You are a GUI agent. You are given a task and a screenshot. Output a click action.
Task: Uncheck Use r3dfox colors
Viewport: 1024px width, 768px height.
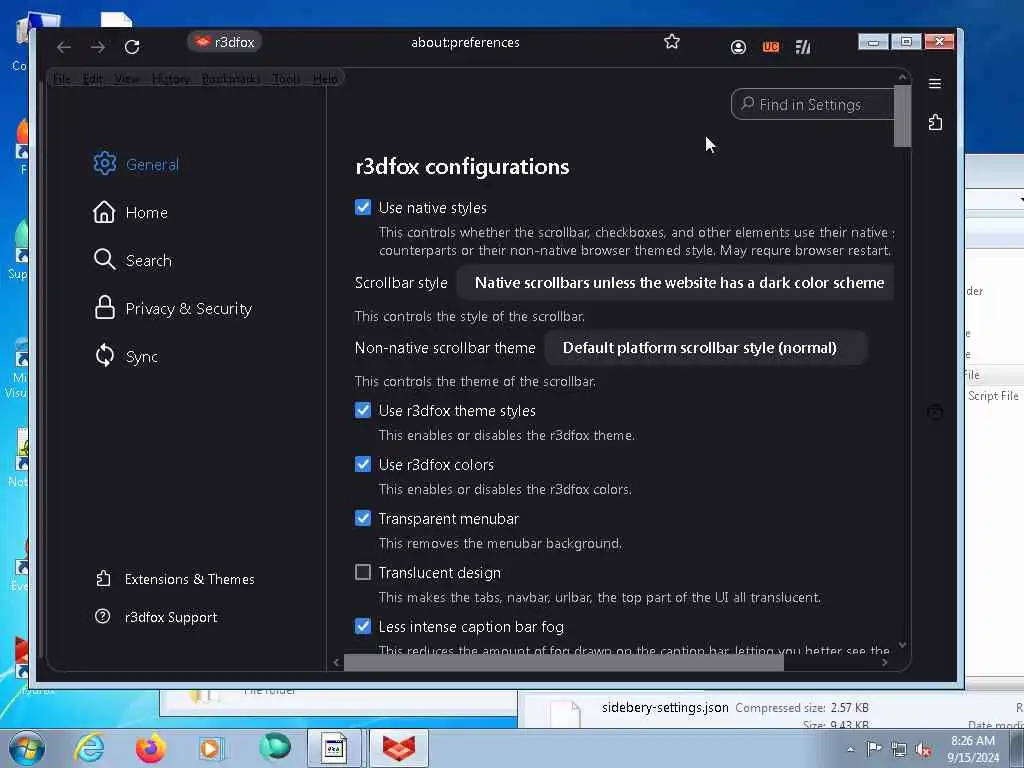(362, 464)
